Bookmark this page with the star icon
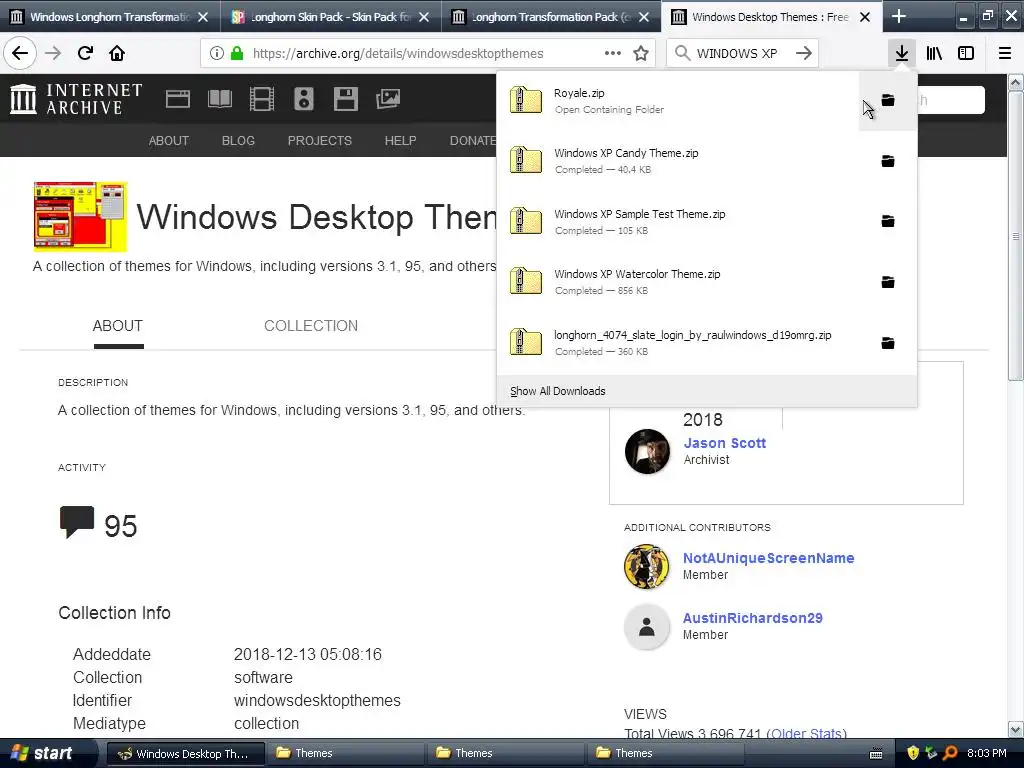Screen dimensions: 1024x768 pos(641,53)
